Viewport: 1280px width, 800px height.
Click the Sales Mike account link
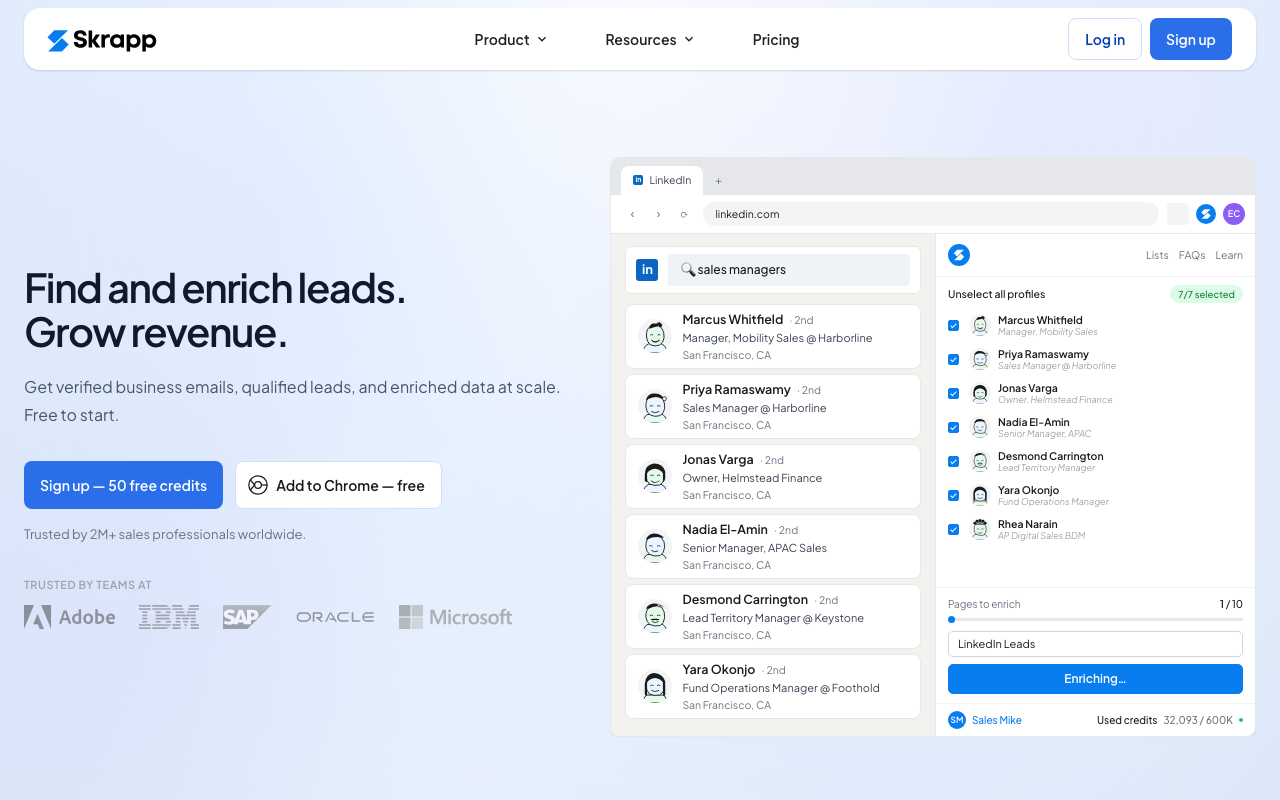click(997, 720)
